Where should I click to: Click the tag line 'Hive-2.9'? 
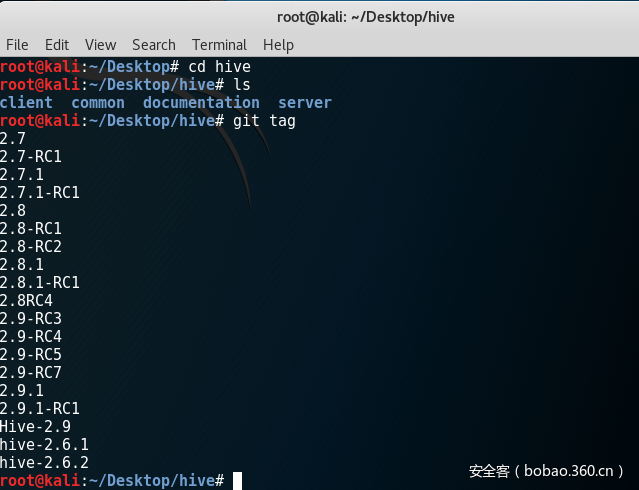pos(35,426)
